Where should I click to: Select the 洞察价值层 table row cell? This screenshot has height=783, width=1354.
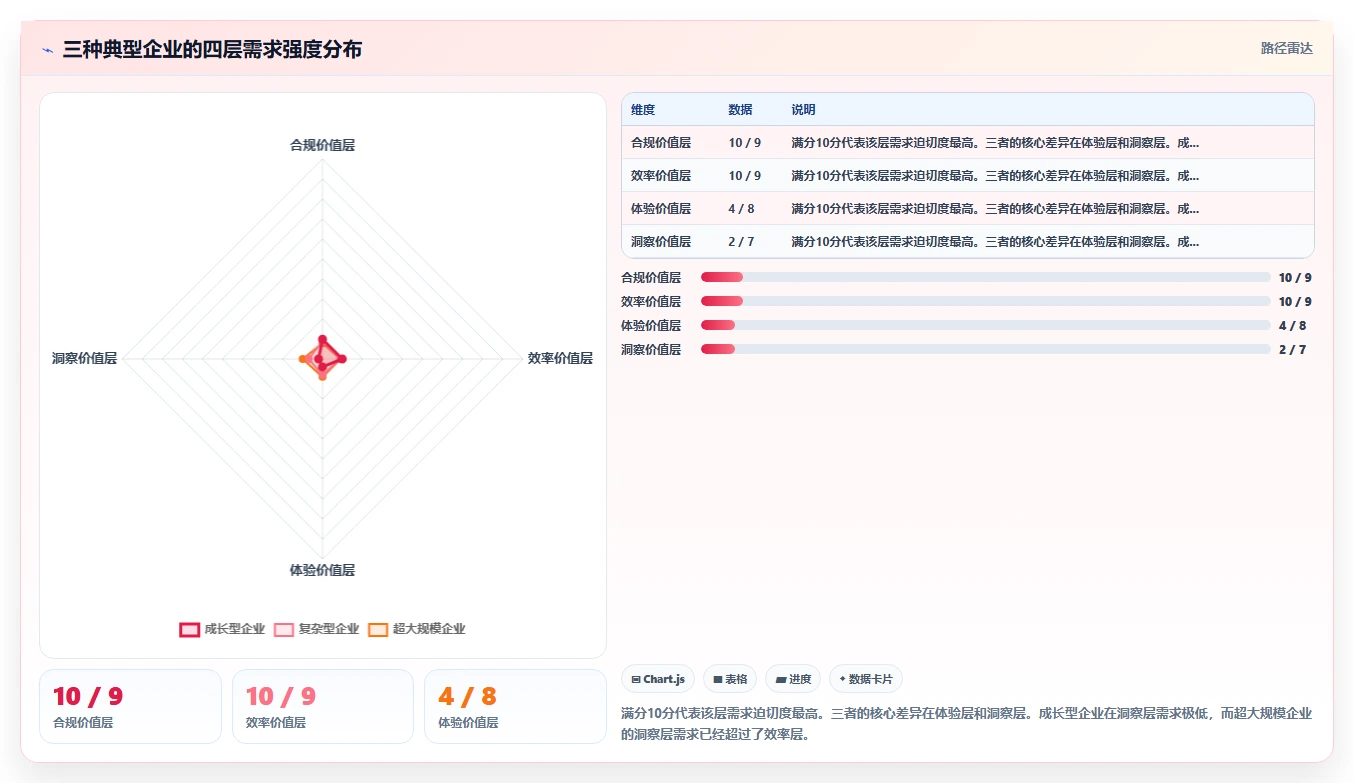(x=661, y=242)
